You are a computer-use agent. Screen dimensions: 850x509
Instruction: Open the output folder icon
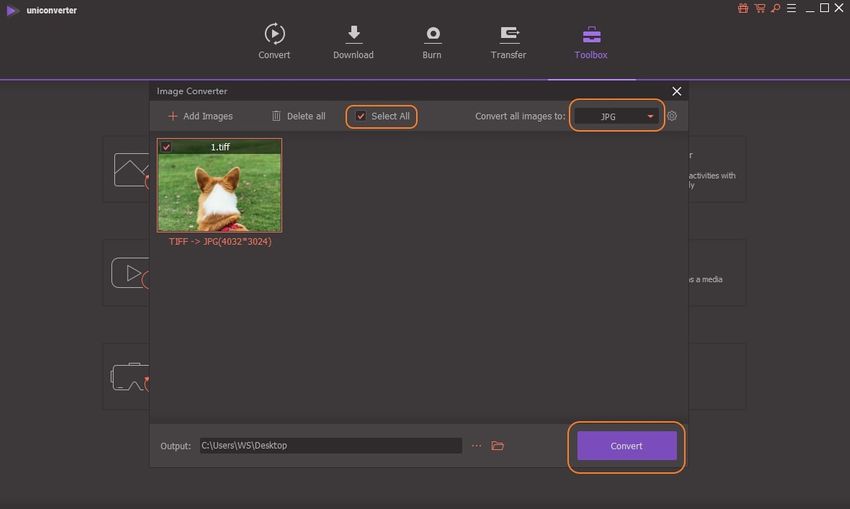[x=498, y=446]
